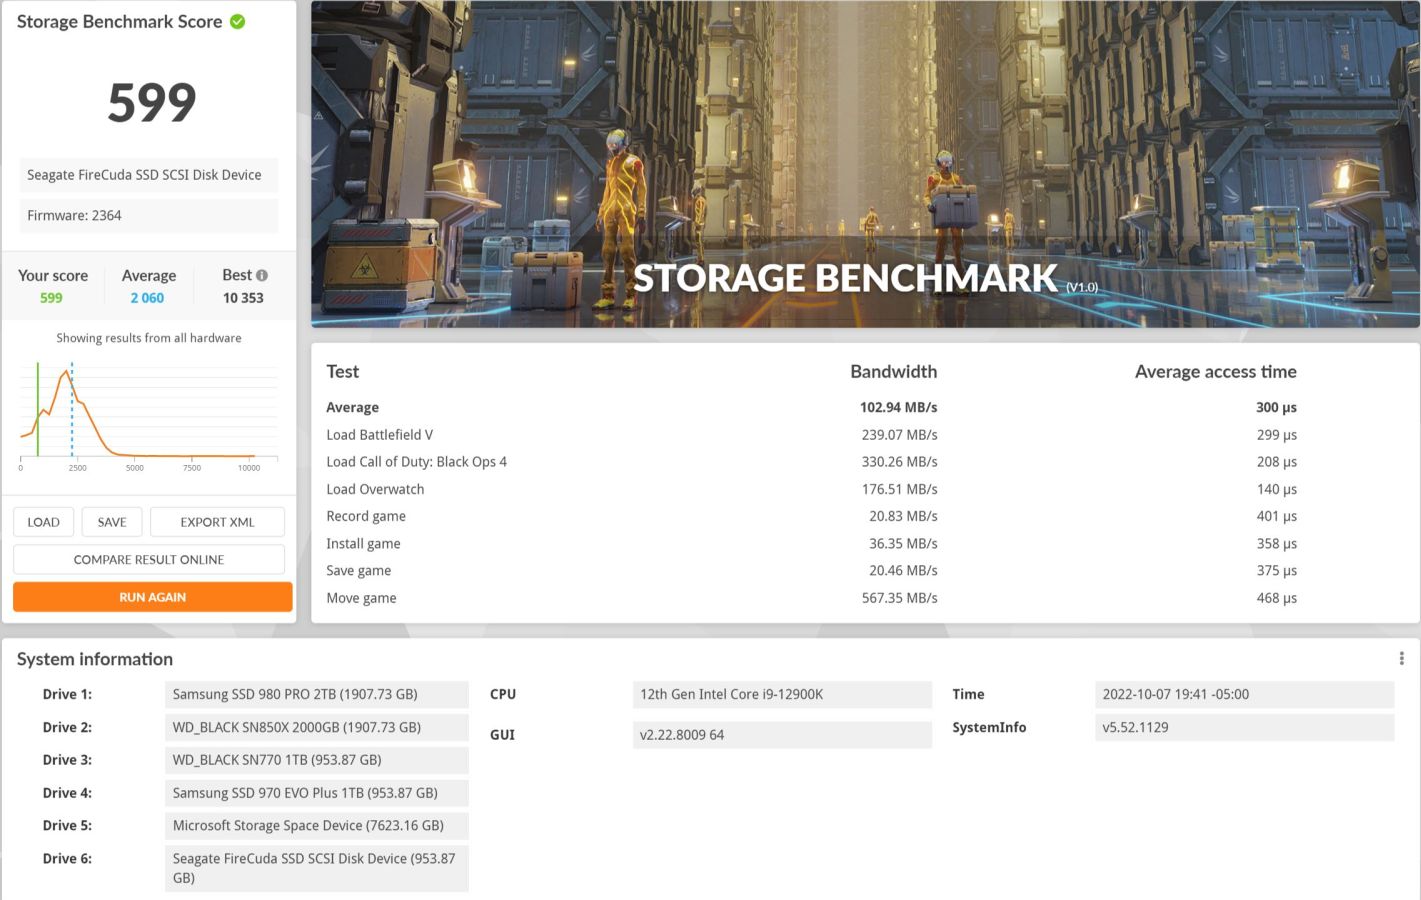Click the Average access time column header
This screenshot has width=1421, height=900.
[1215, 371]
